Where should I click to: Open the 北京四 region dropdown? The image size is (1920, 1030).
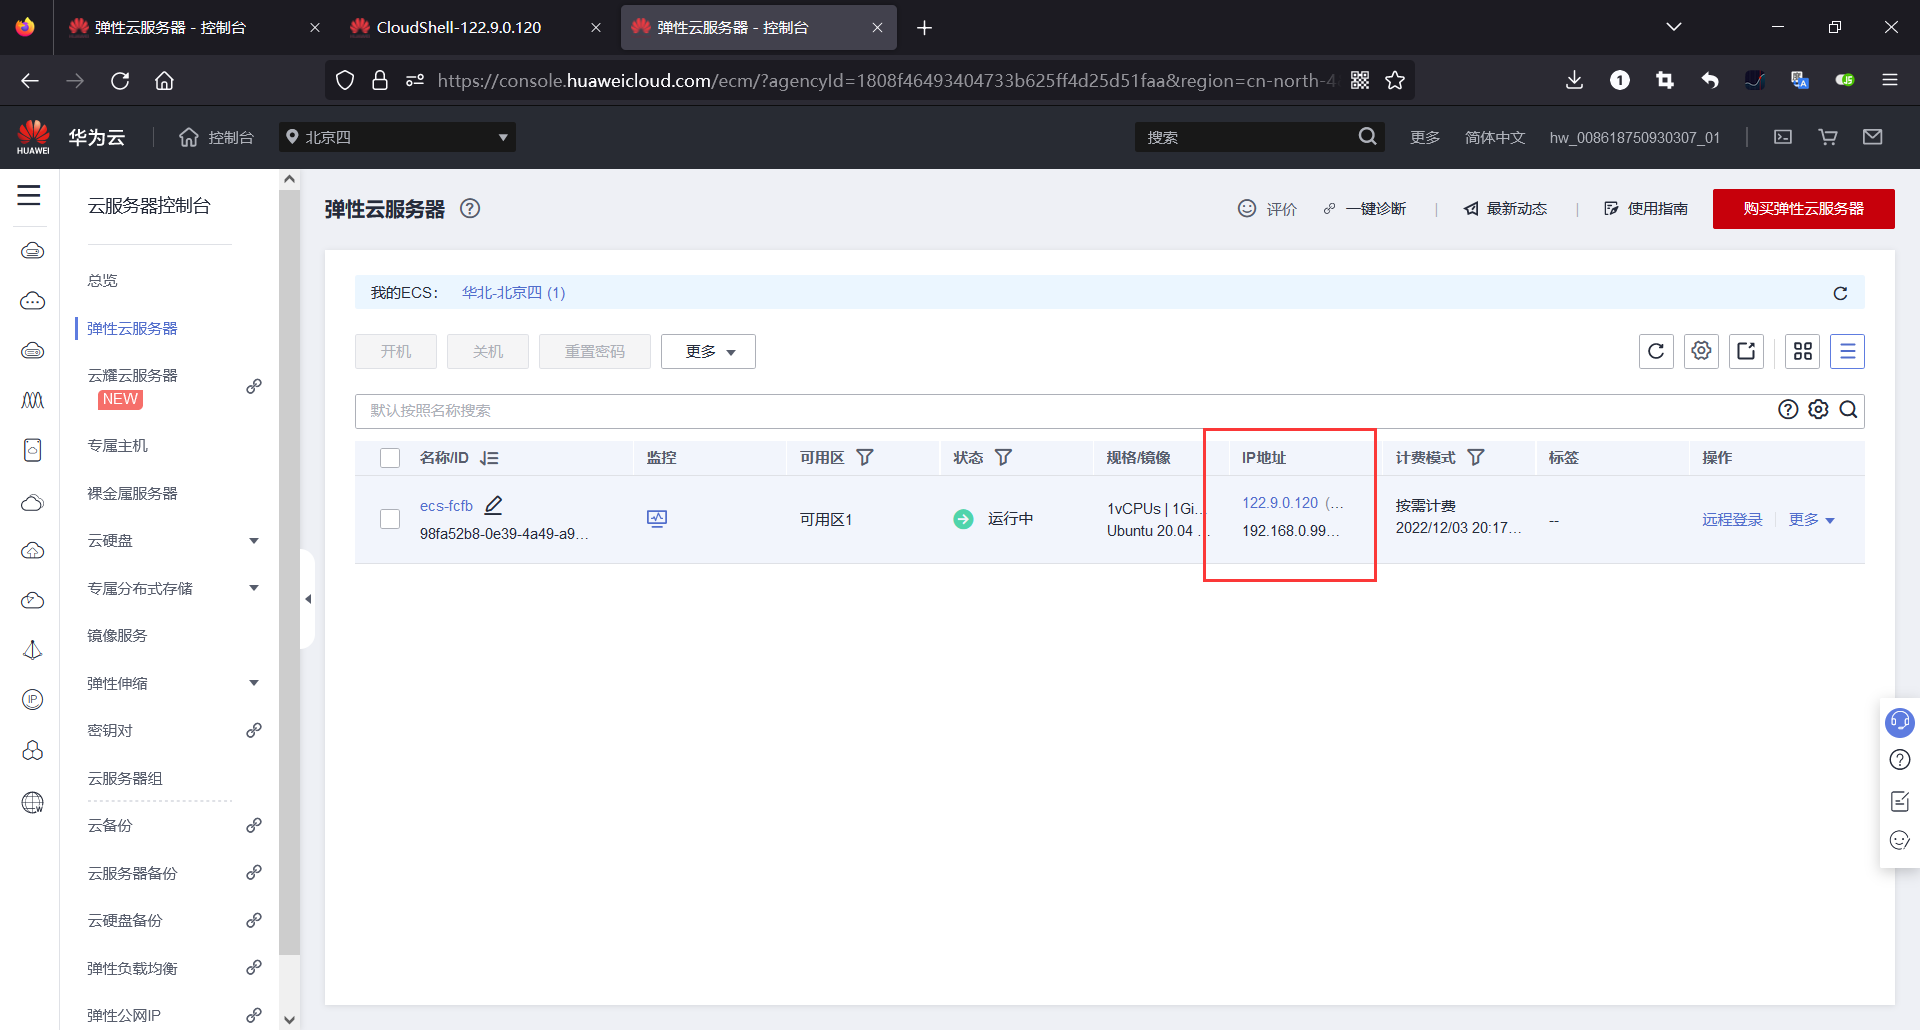pos(397,137)
